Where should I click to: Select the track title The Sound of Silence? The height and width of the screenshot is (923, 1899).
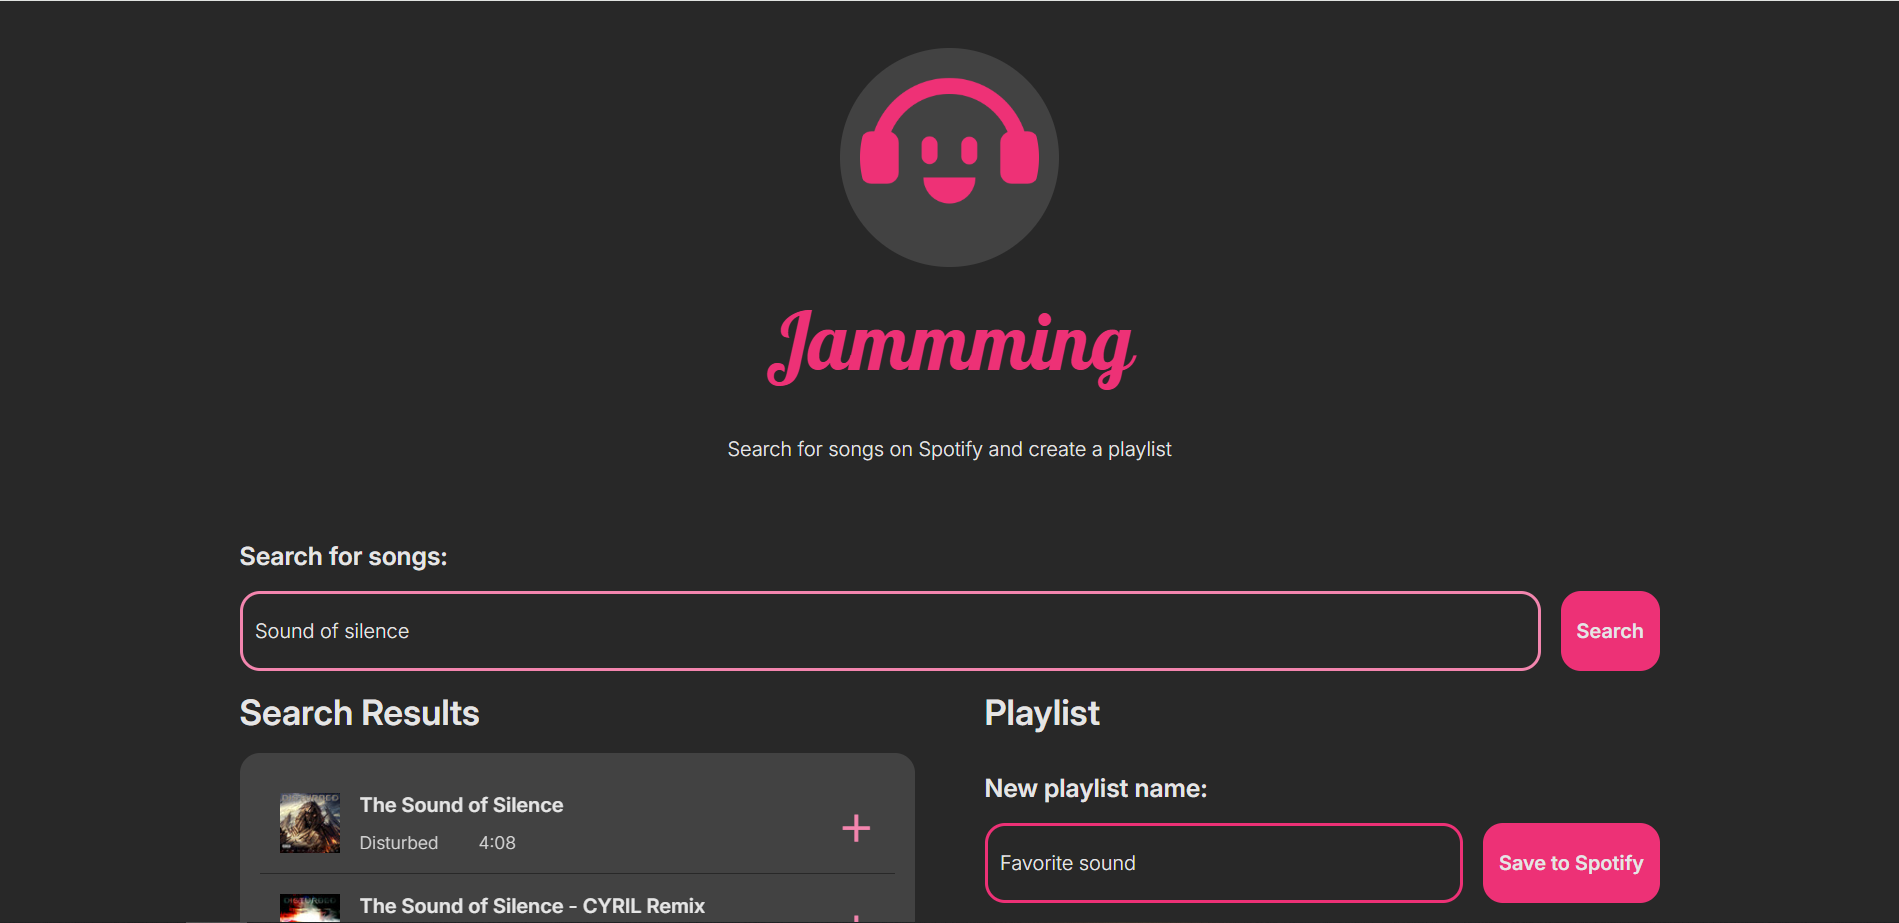[461, 805]
